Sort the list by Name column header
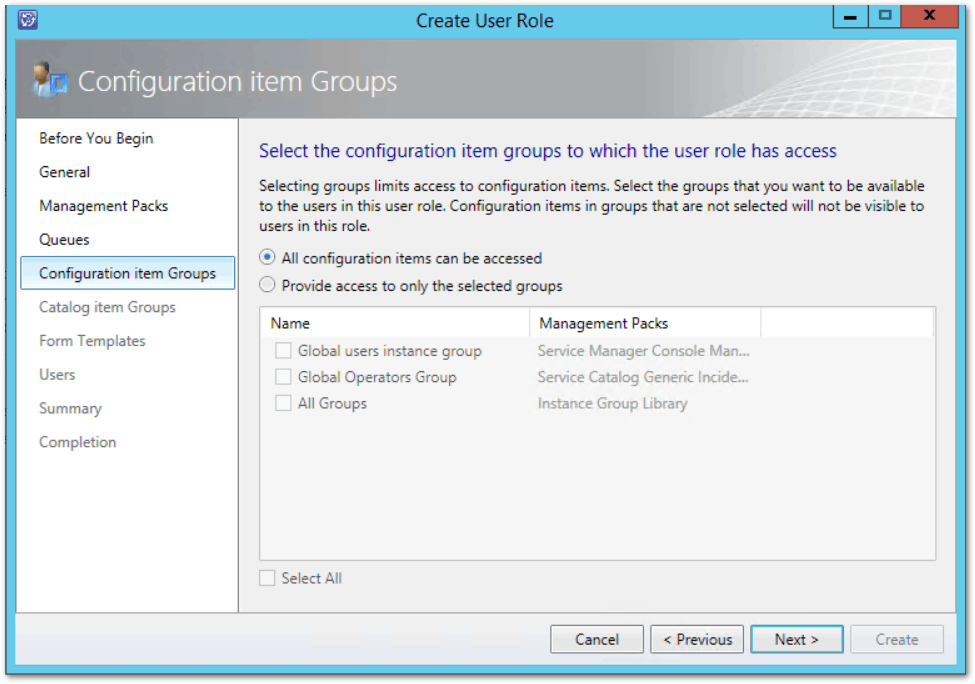 pyautogui.click(x=394, y=323)
